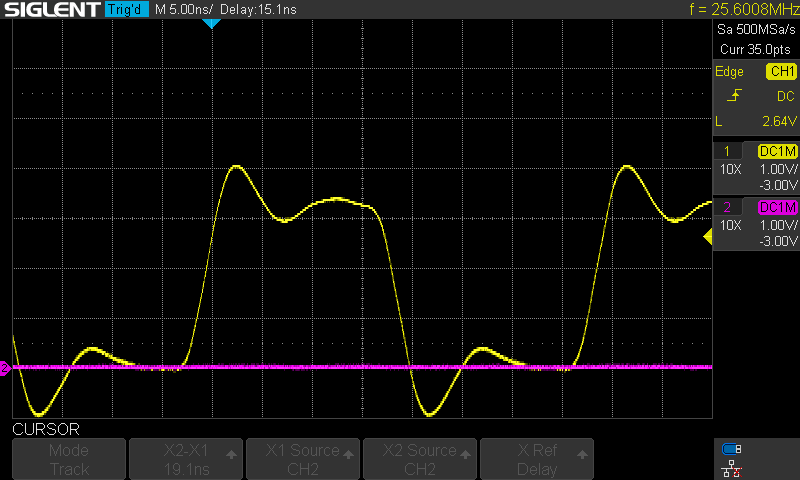Click the rising edge trigger slope icon
Viewport: 800px width, 480px height.
click(735, 96)
